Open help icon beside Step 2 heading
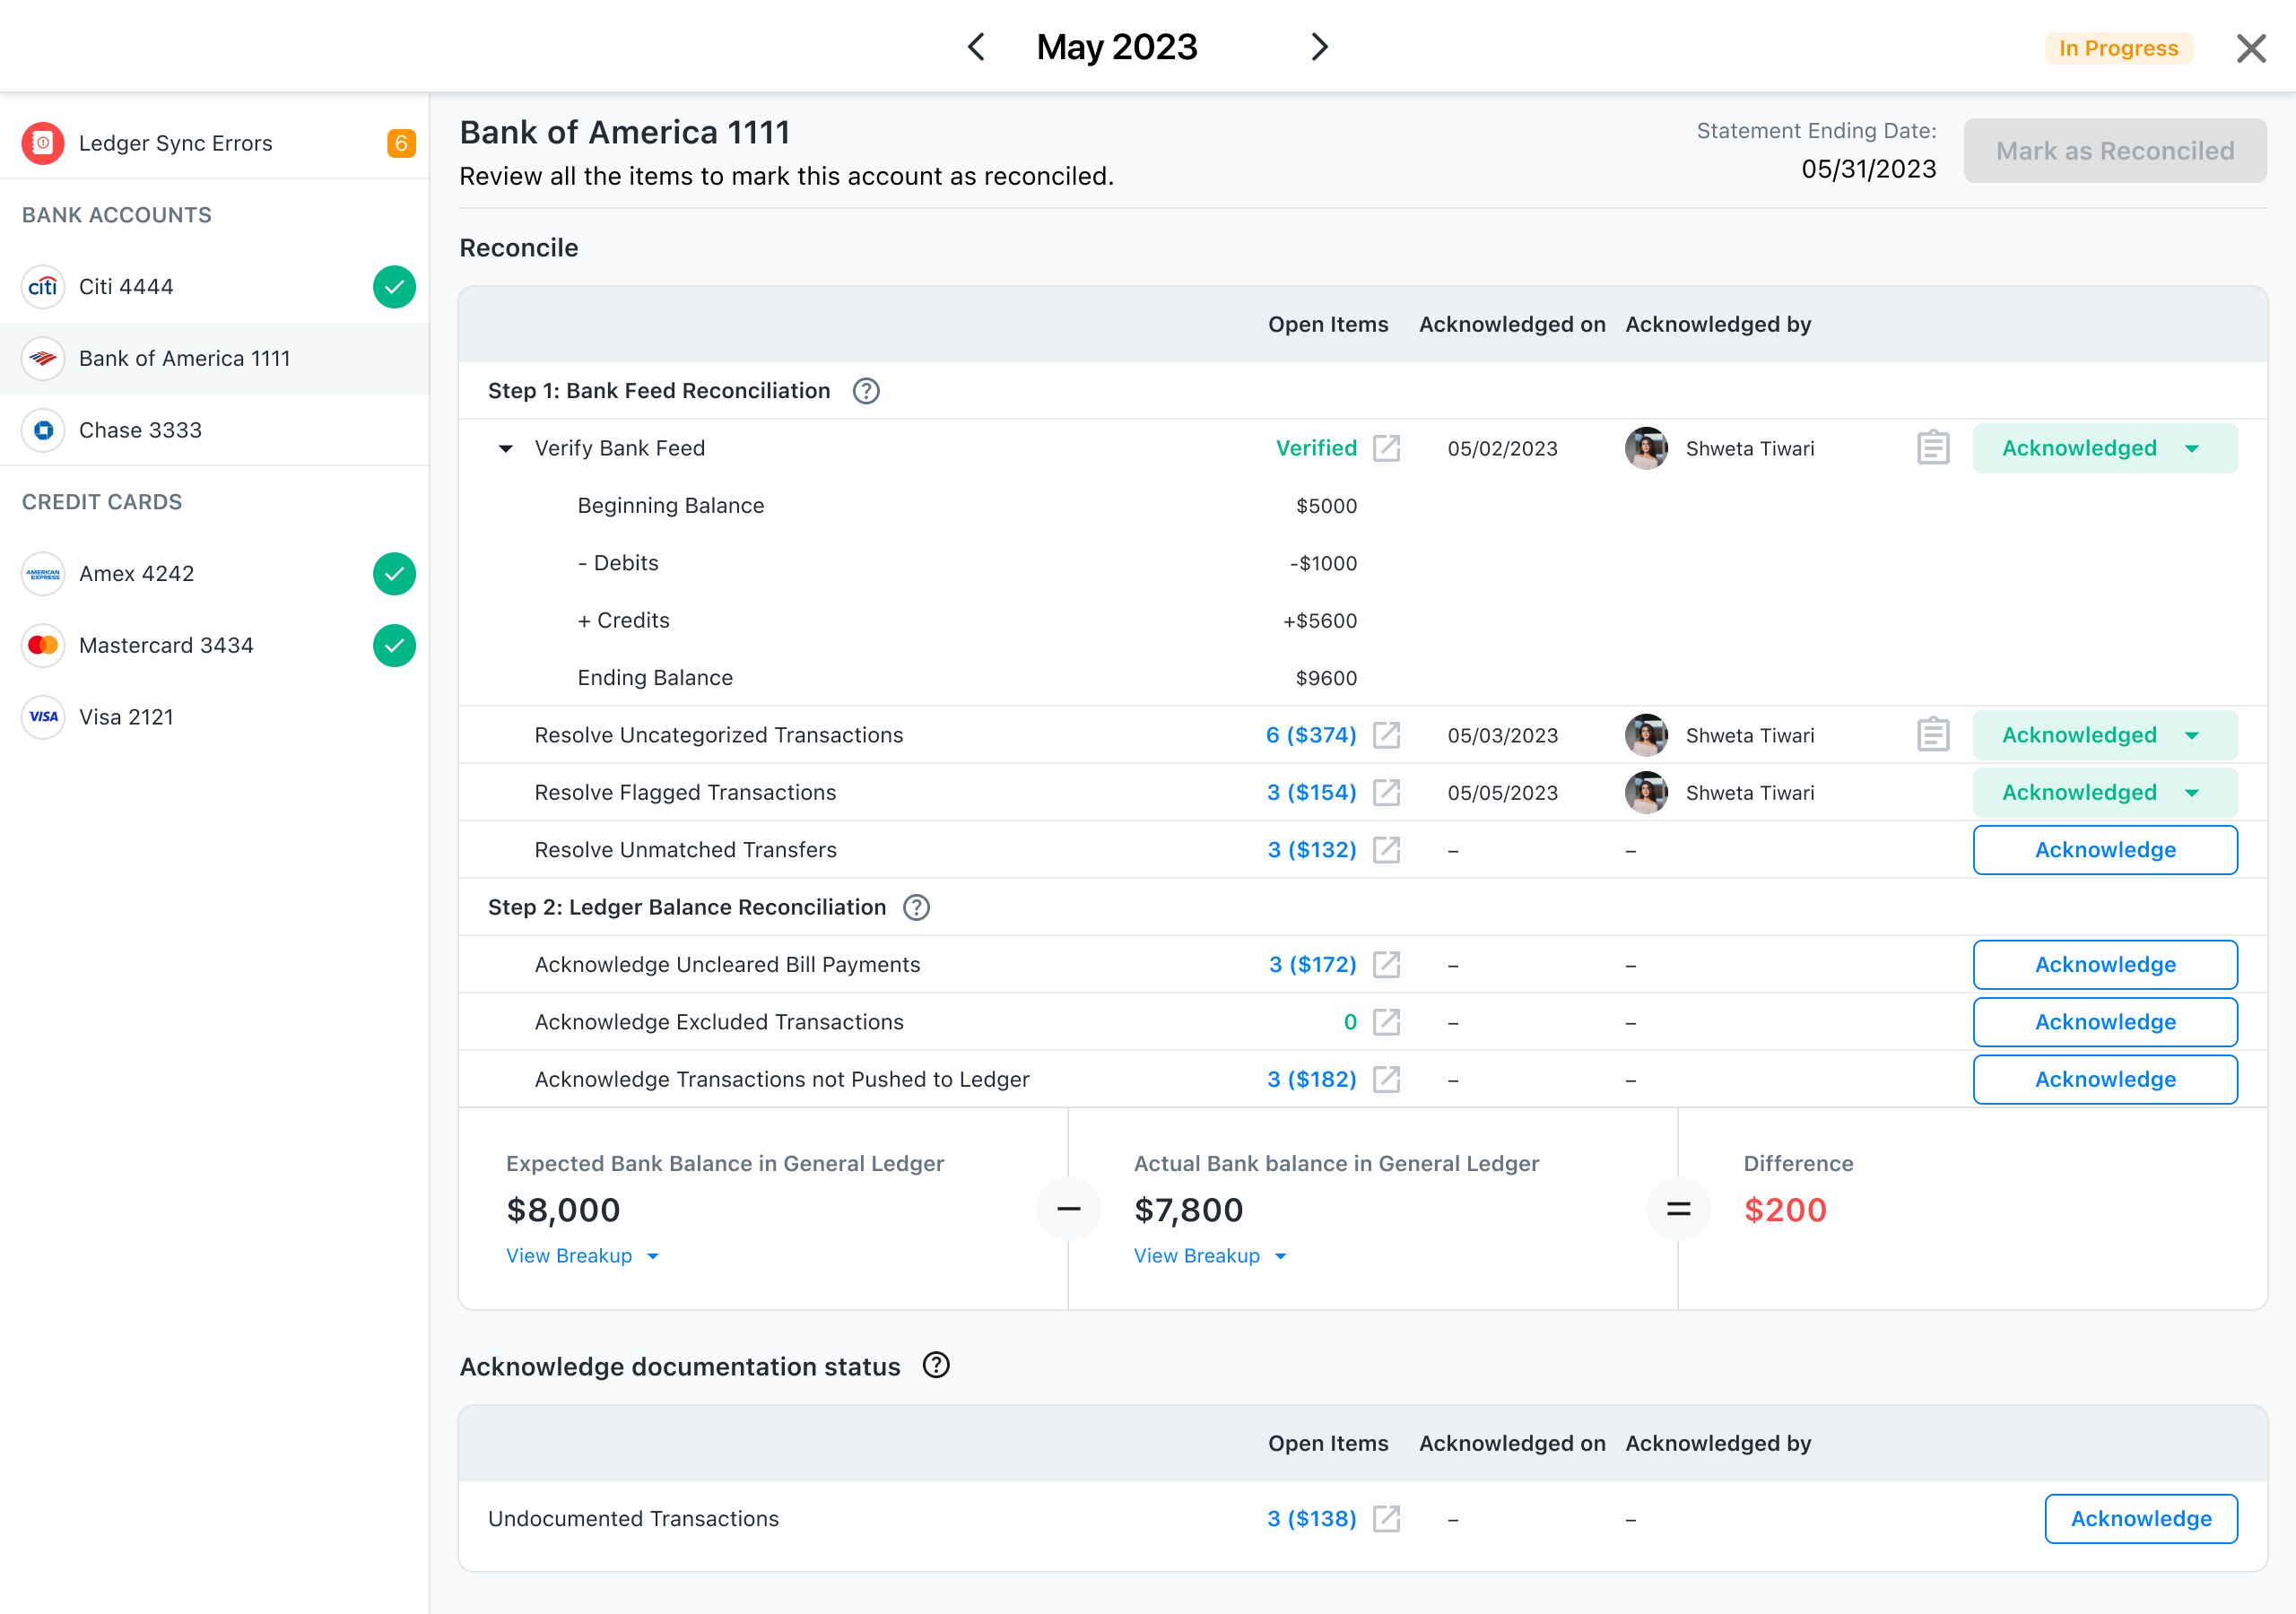 click(x=916, y=907)
